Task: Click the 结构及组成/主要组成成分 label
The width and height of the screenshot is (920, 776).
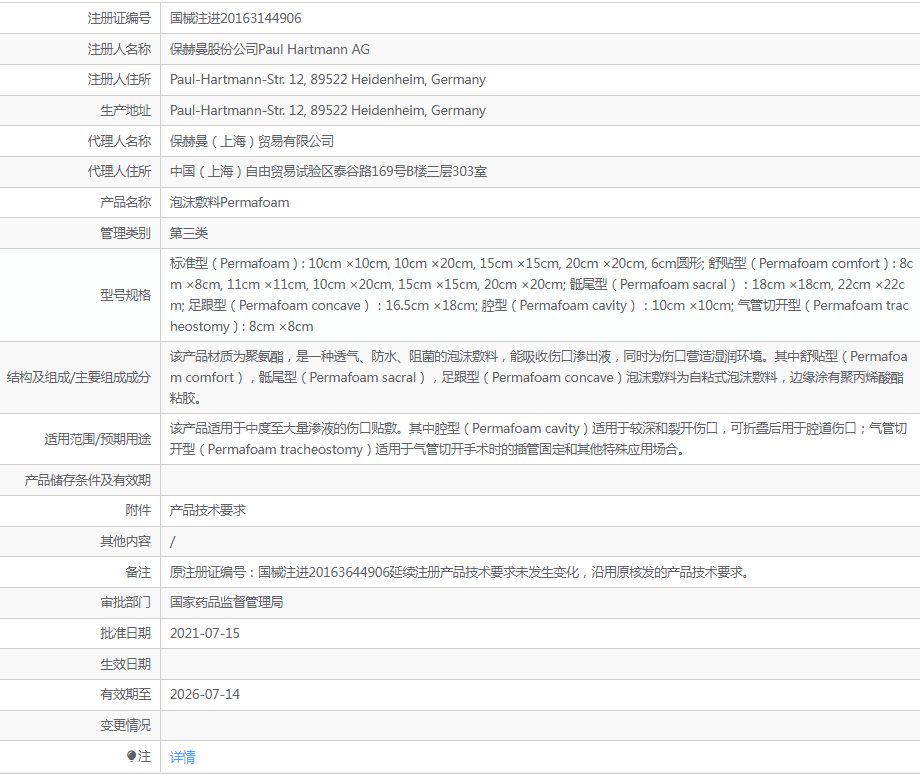Action: tap(79, 377)
